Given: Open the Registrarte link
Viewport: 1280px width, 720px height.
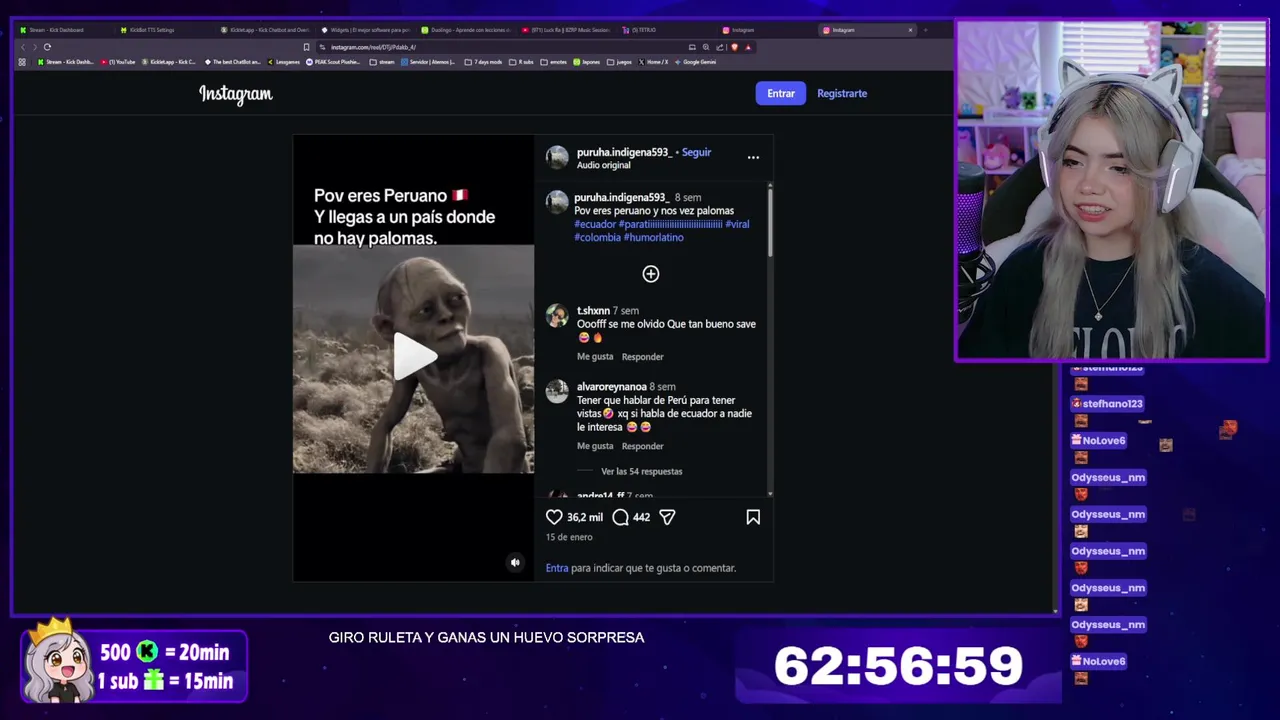Looking at the screenshot, I should tap(842, 93).
